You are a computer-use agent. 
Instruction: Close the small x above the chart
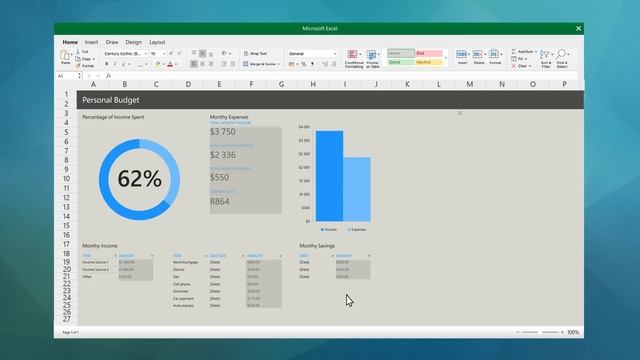pyautogui.click(x=460, y=113)
